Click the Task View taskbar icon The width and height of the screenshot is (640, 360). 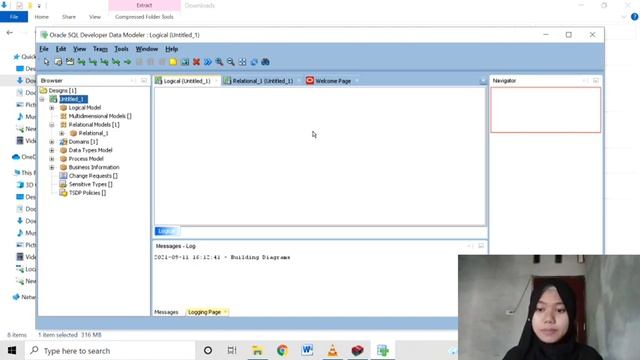click(x=232, y=350)
